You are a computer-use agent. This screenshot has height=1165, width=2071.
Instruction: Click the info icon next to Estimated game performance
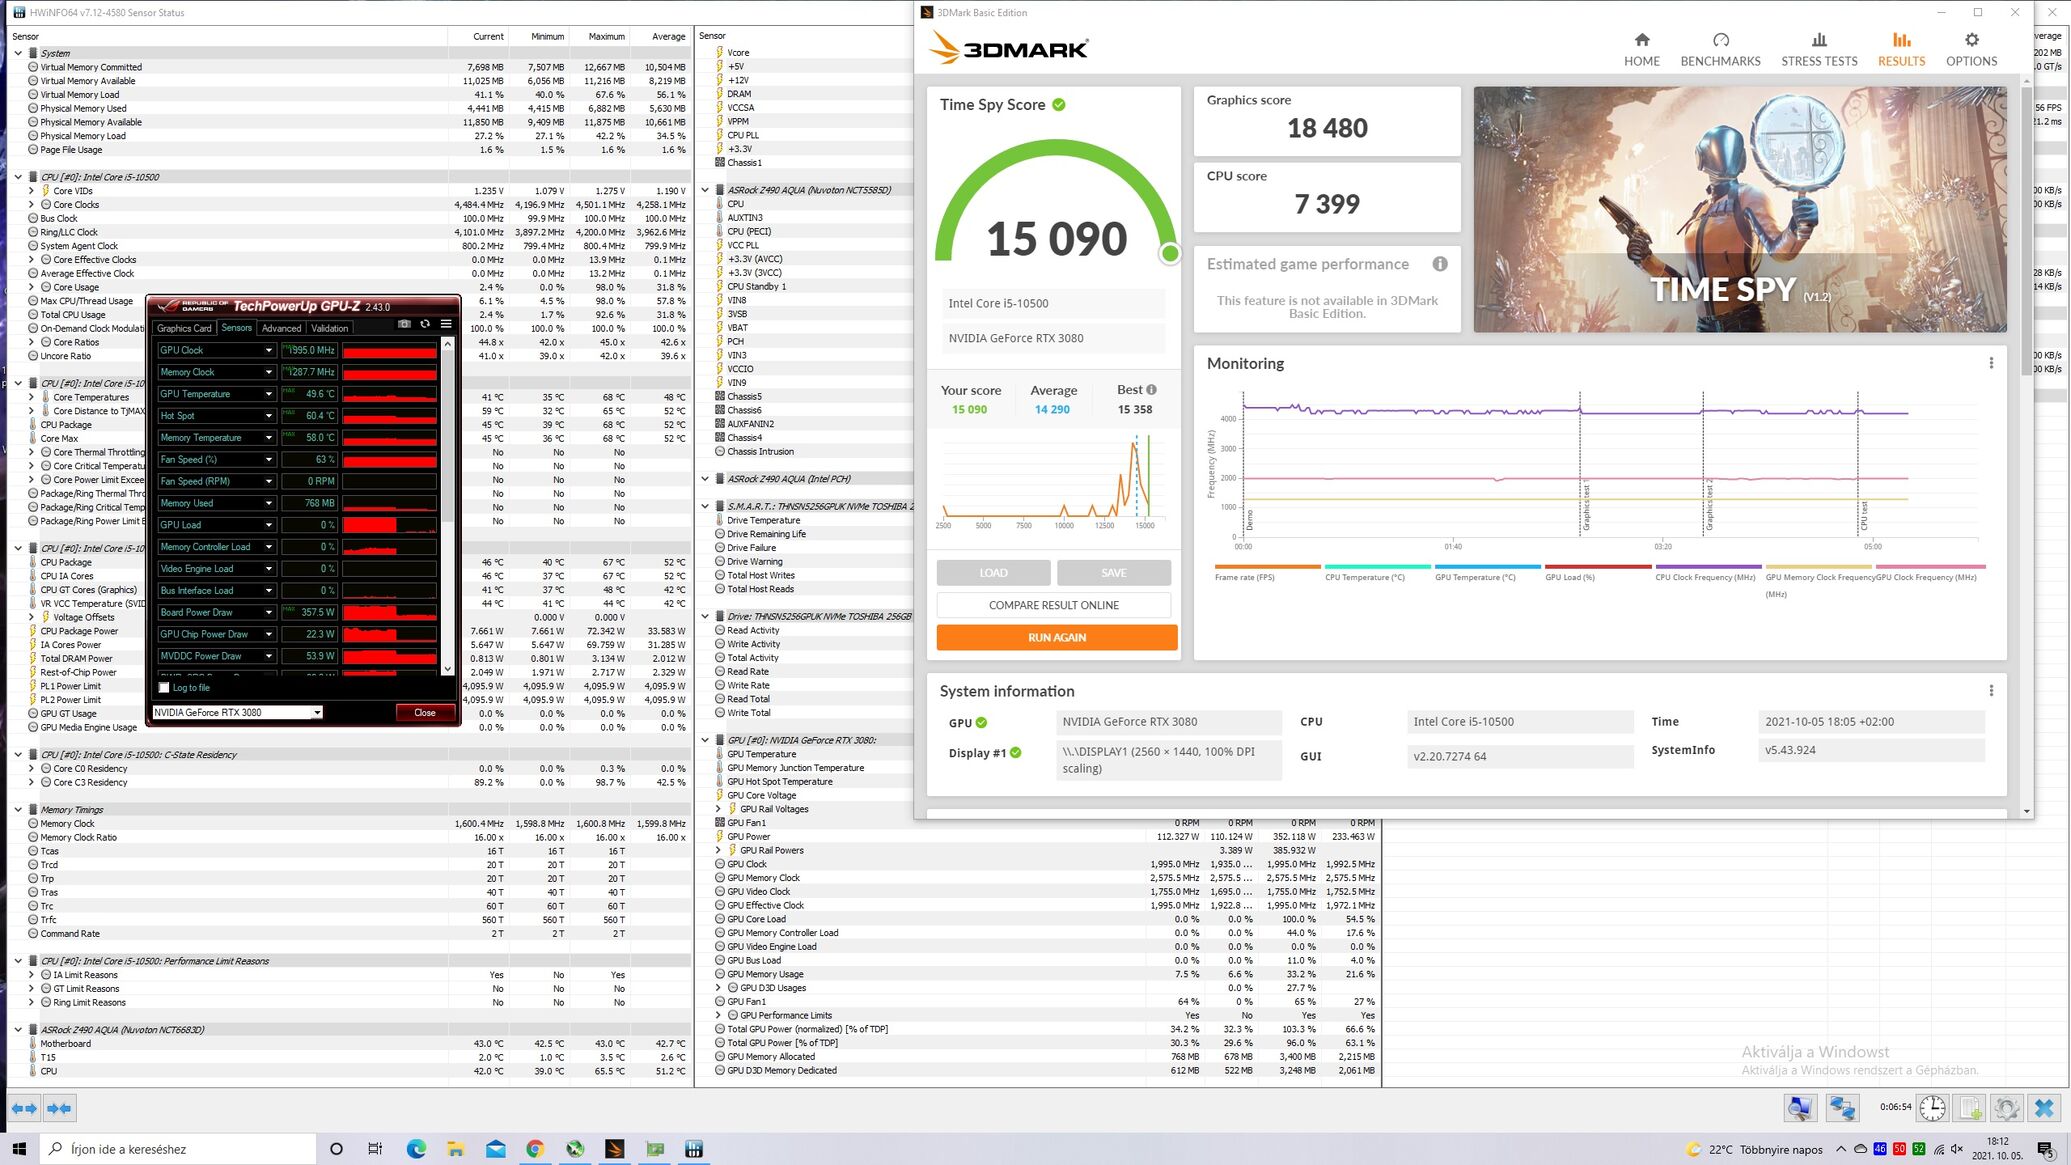point(1440,264)
